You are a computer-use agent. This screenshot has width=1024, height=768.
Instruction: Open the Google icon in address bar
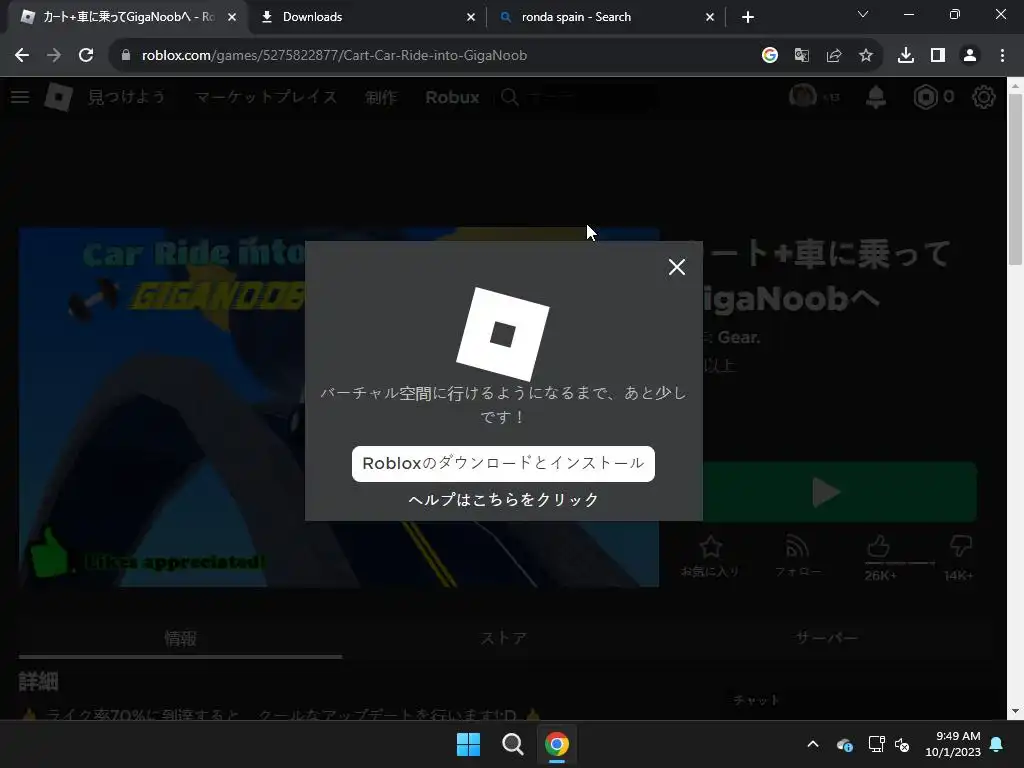[x=769, y=56]
